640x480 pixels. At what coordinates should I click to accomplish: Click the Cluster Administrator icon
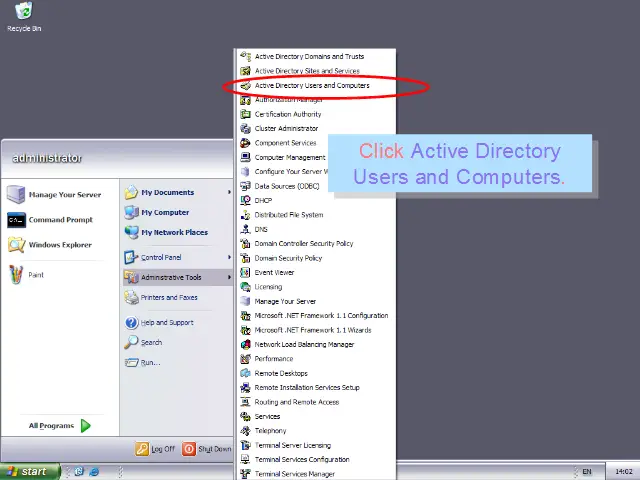coord(245,129)
